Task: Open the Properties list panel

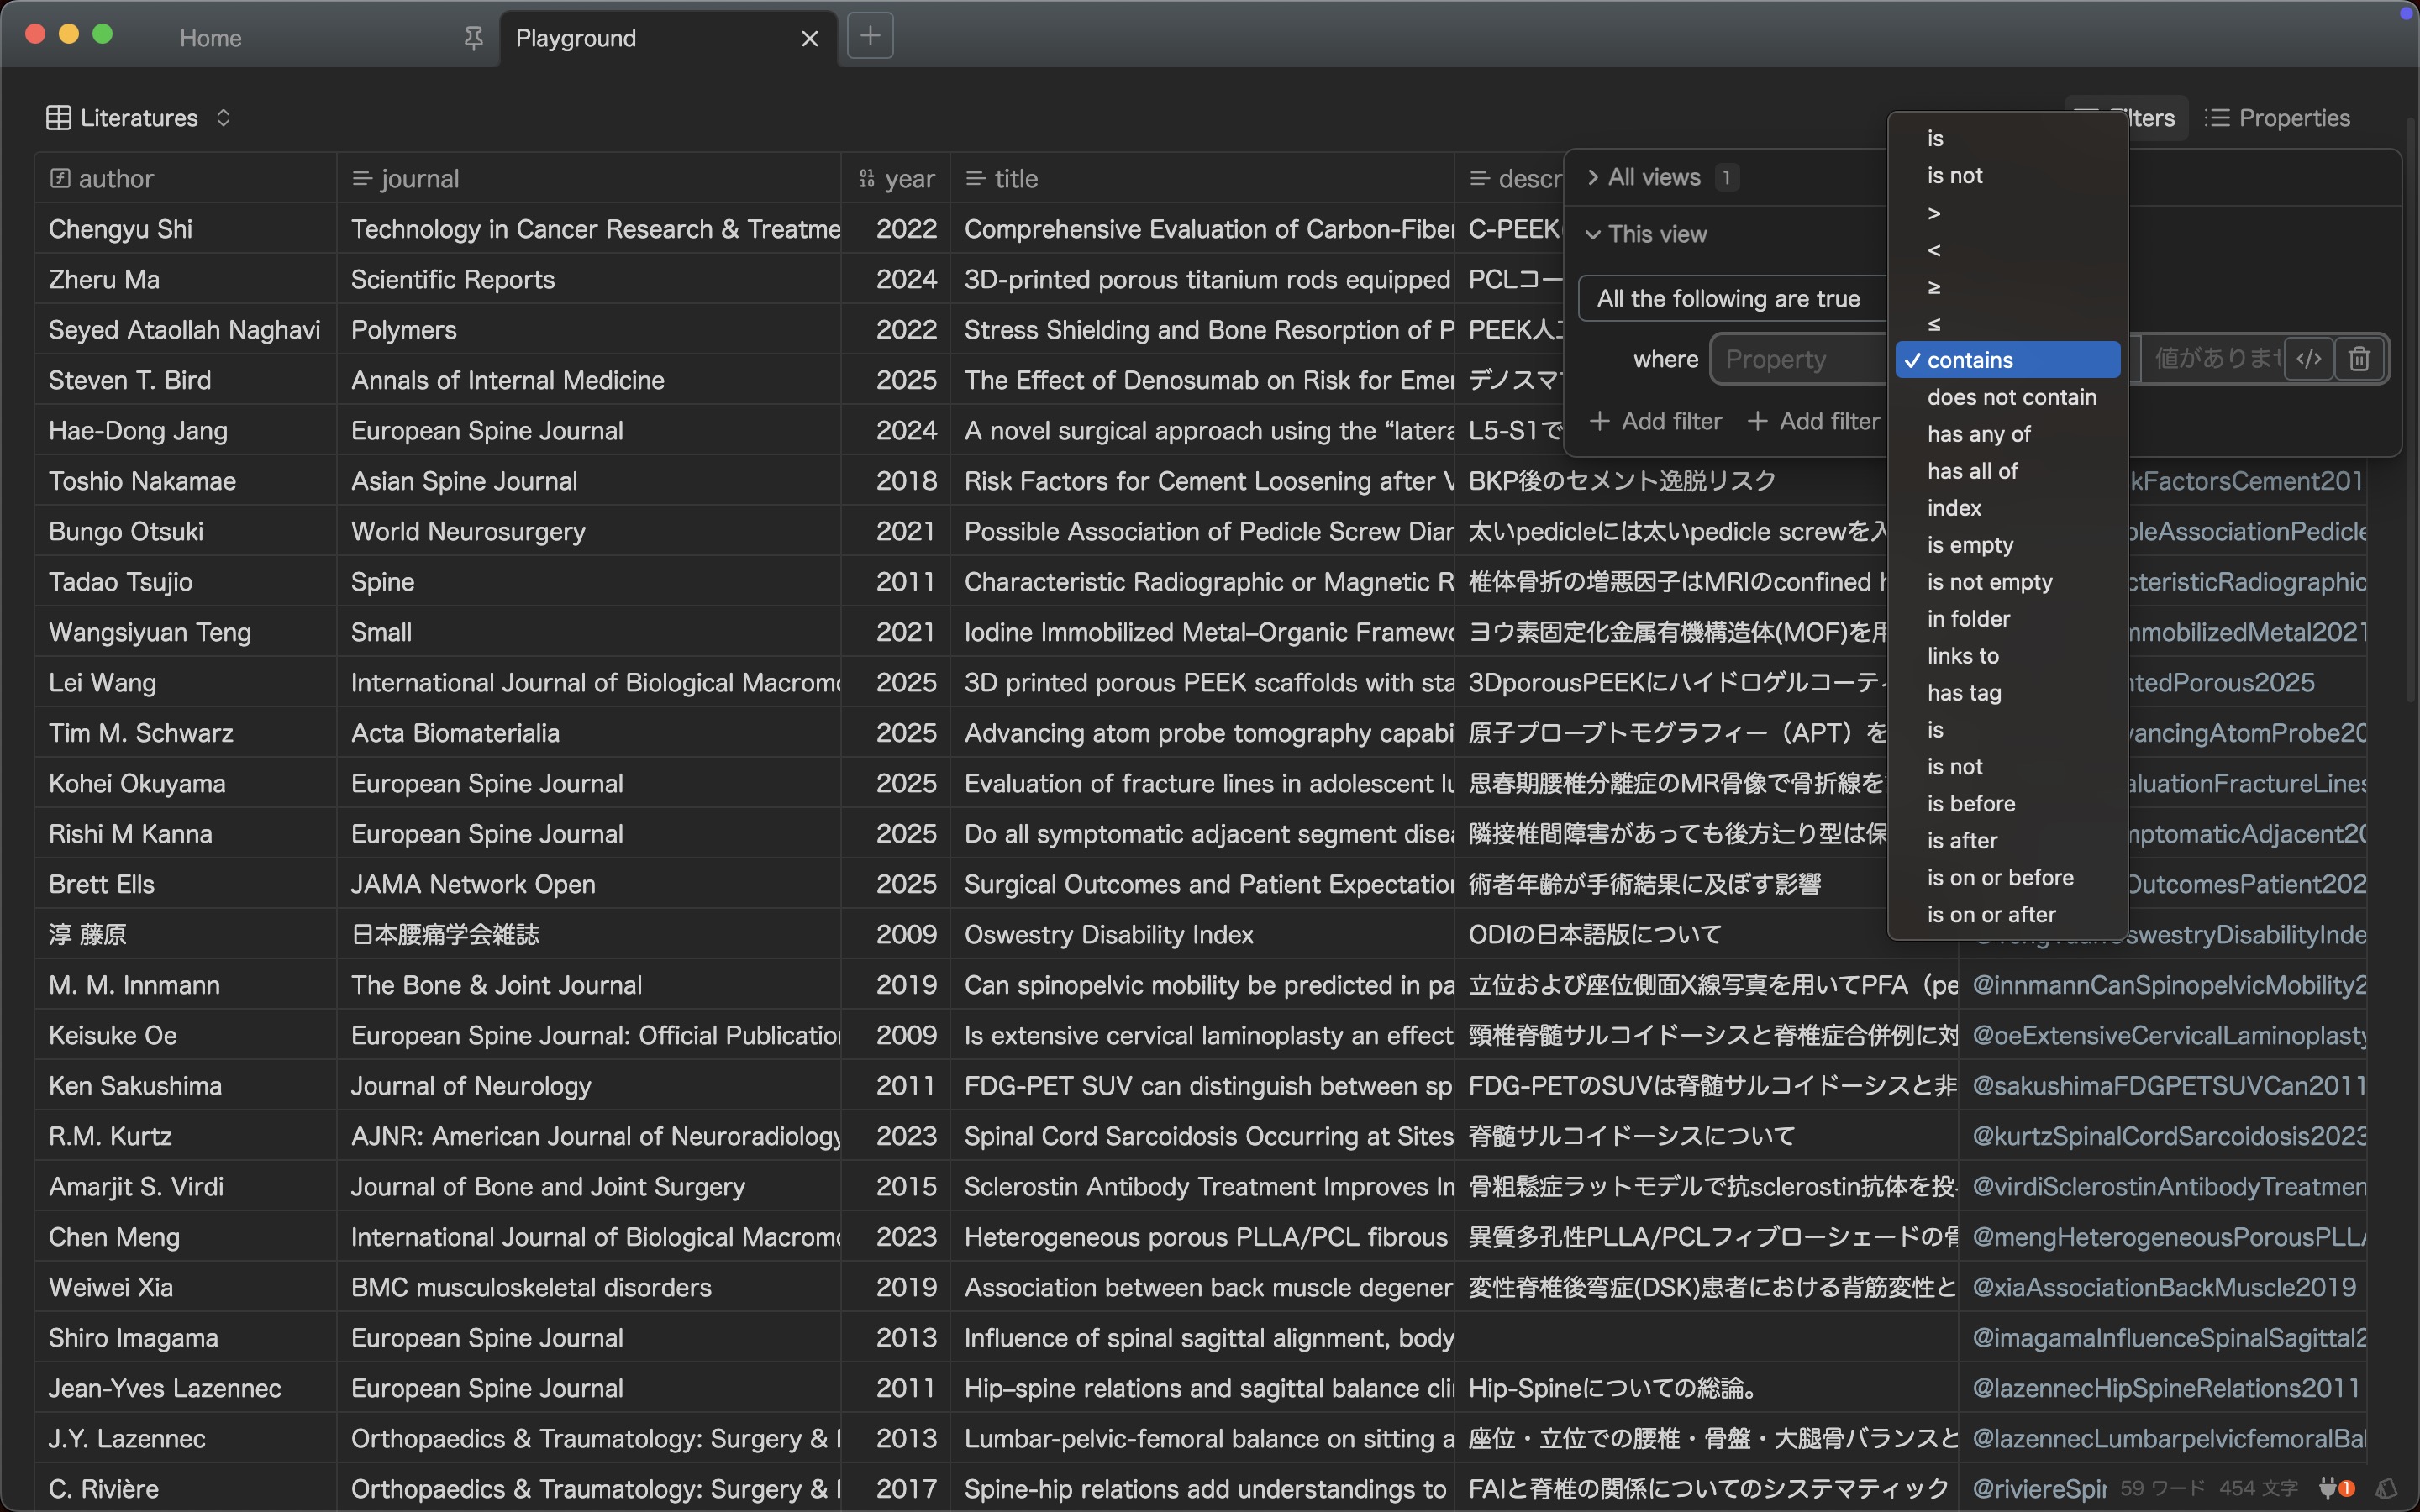Action: tap(2277, 118)
